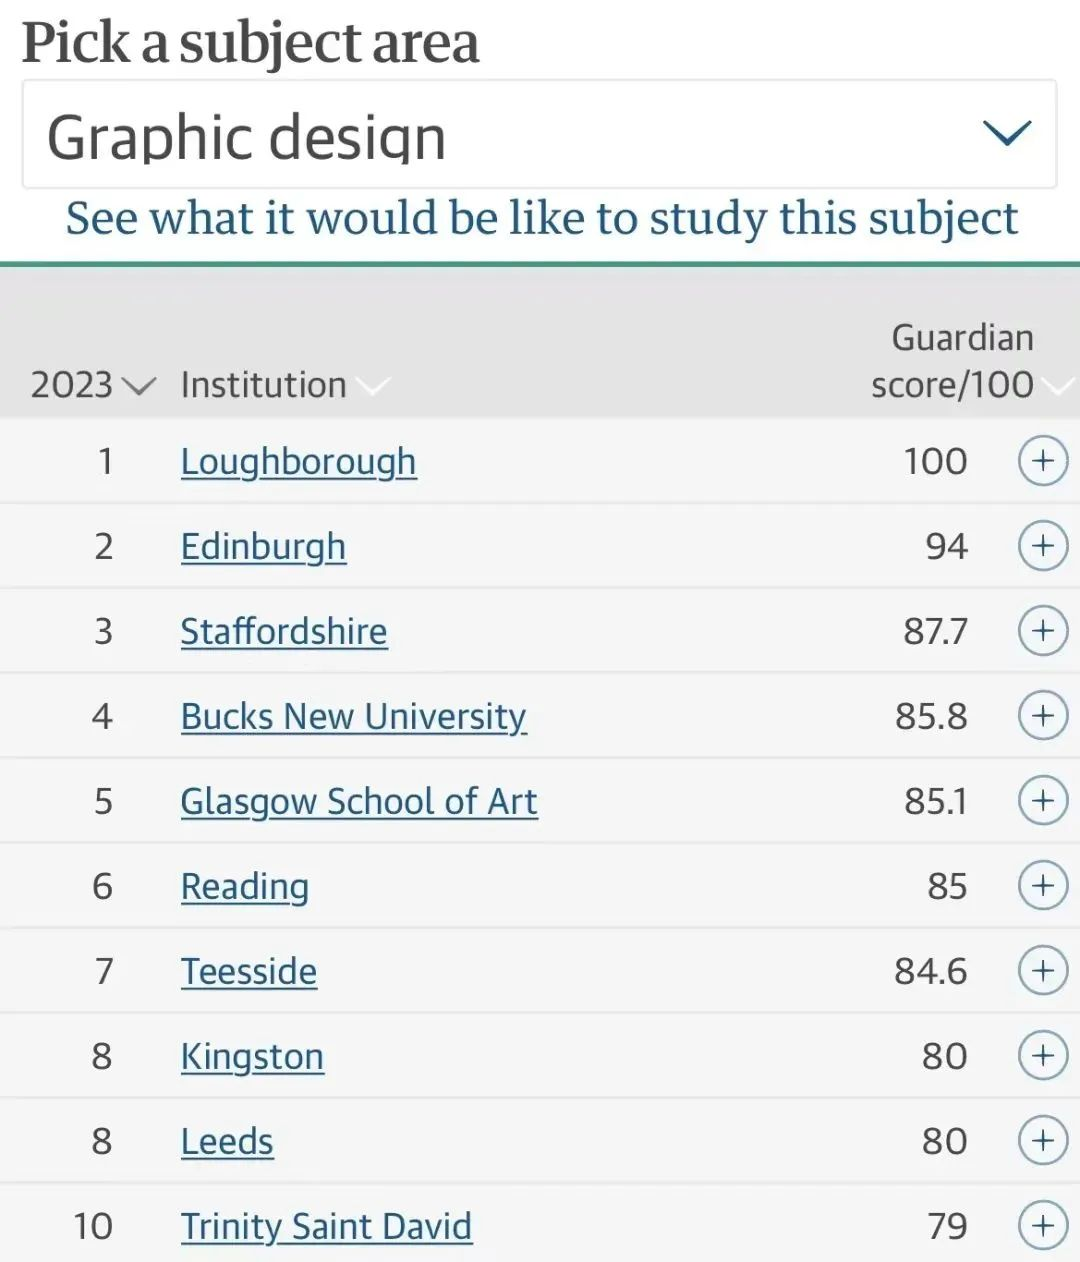Open the Loughborough institution link
The height and width of the screenshot is (1262, 1080).
298,462
